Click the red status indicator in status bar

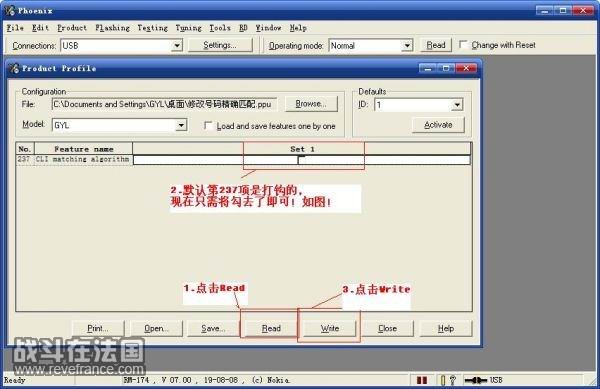click(422, 380)
